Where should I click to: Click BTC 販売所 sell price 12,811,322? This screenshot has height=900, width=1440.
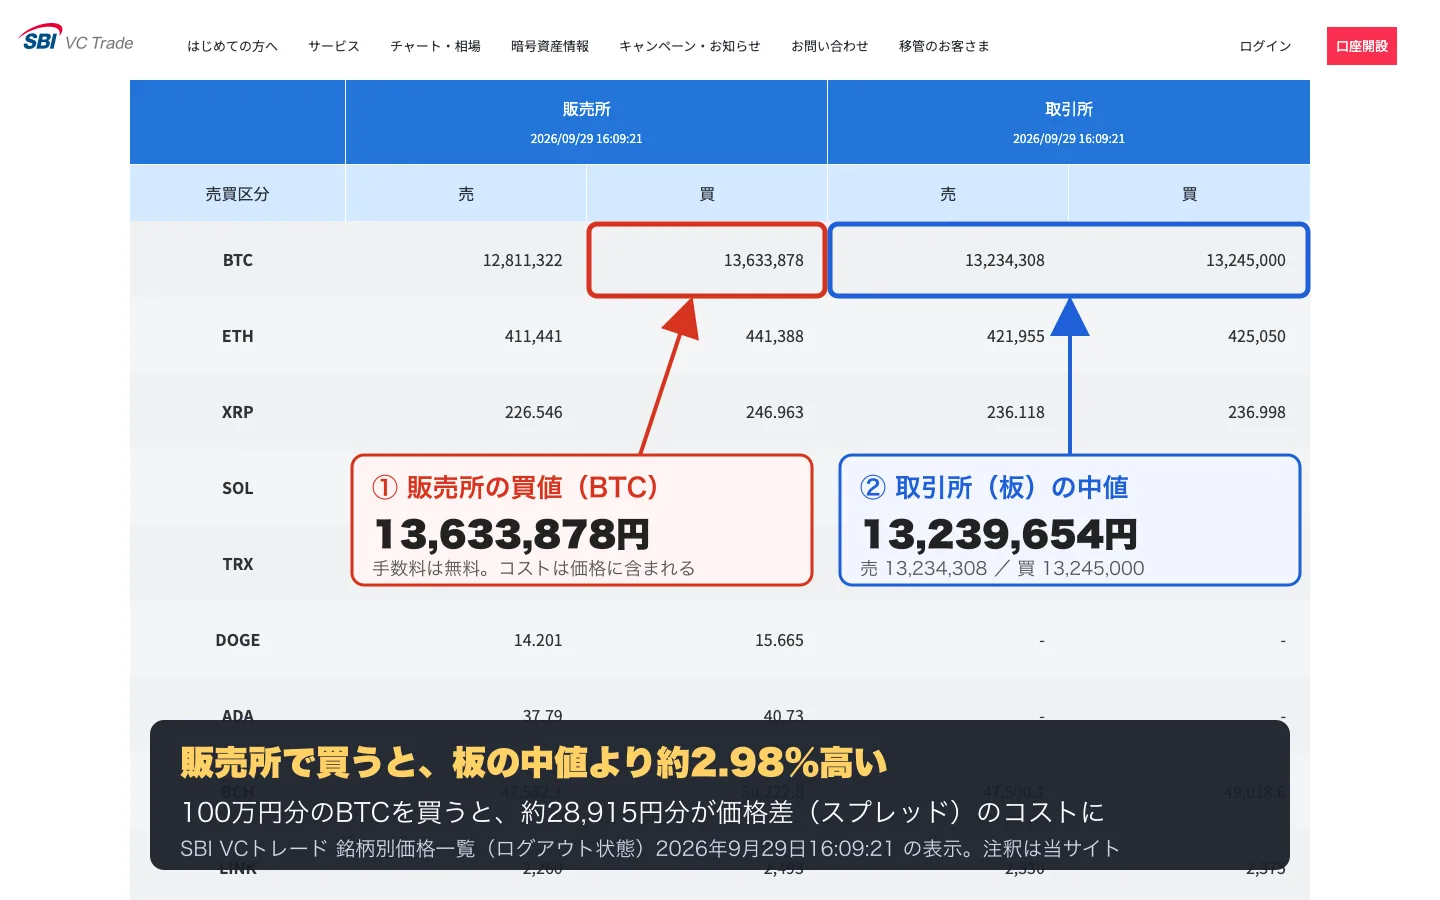point(522,260)
